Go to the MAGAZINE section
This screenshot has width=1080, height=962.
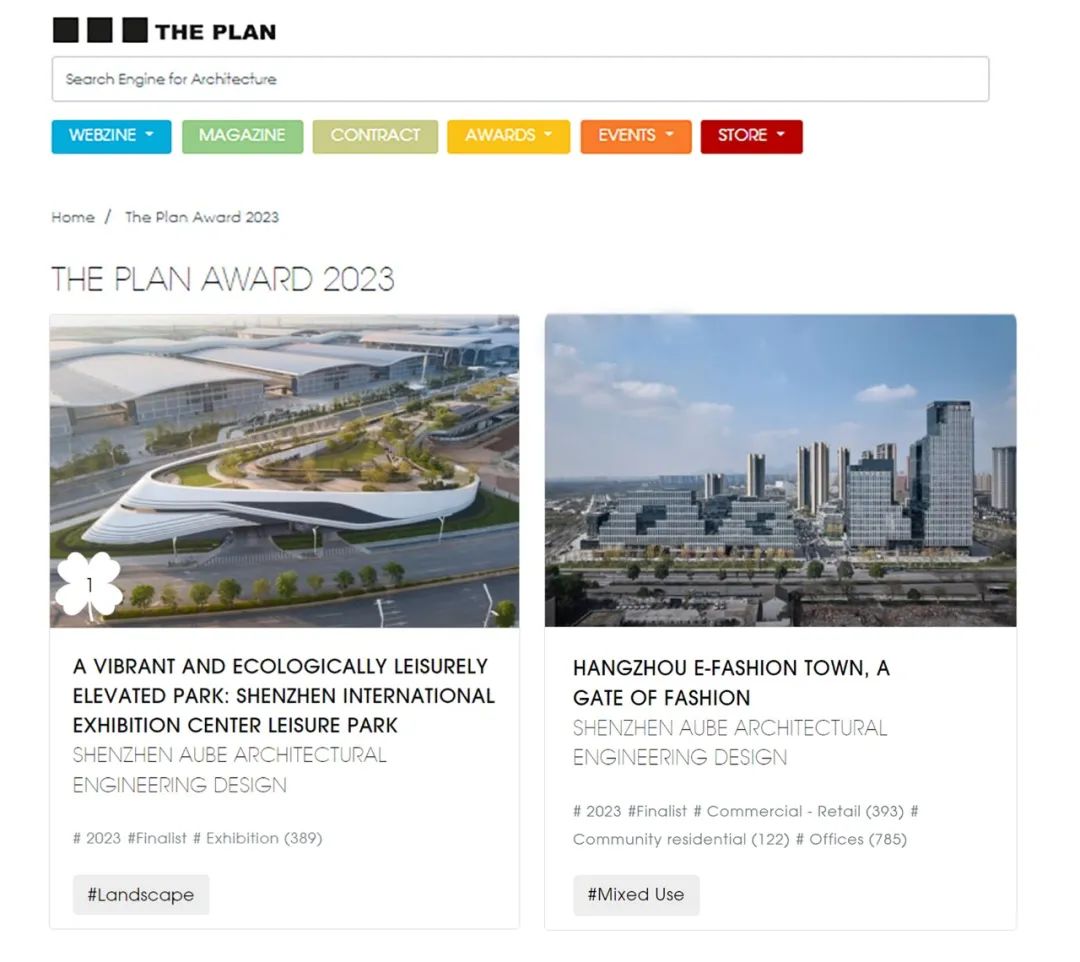[x=242, y=136]
